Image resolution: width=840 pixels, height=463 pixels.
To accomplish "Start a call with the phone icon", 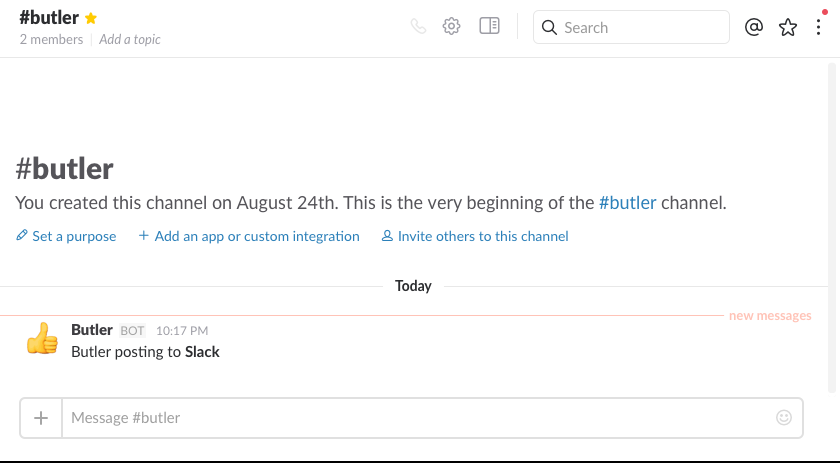I will (x=418, y=26).
